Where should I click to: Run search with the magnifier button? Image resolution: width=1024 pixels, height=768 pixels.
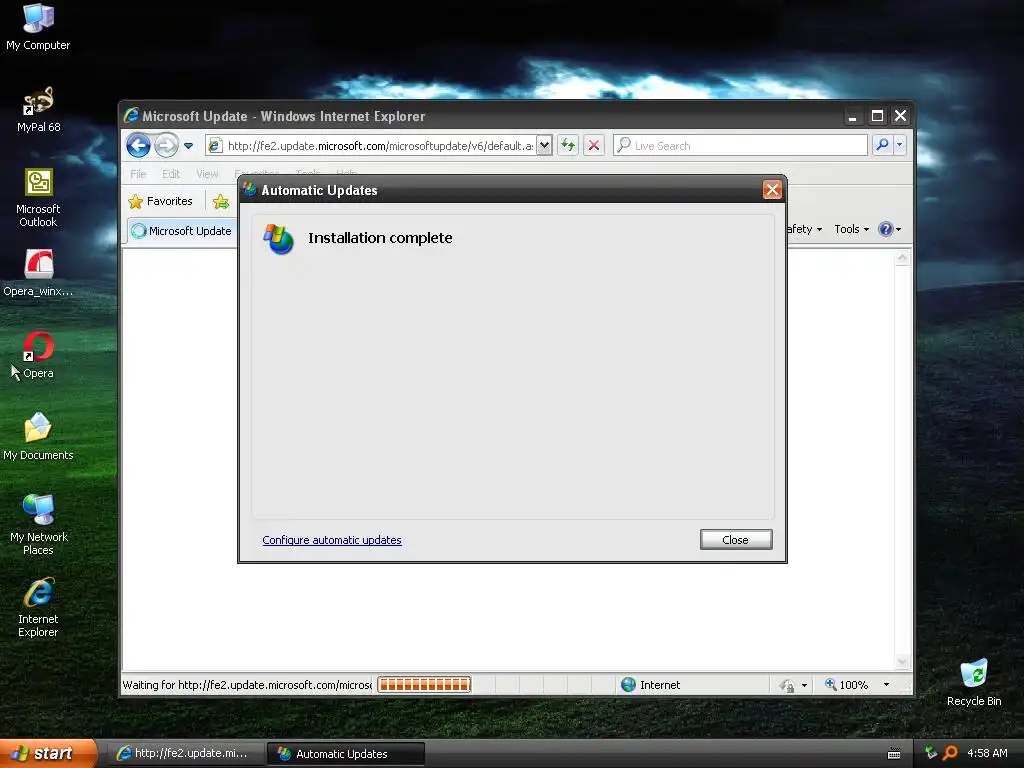882,145
